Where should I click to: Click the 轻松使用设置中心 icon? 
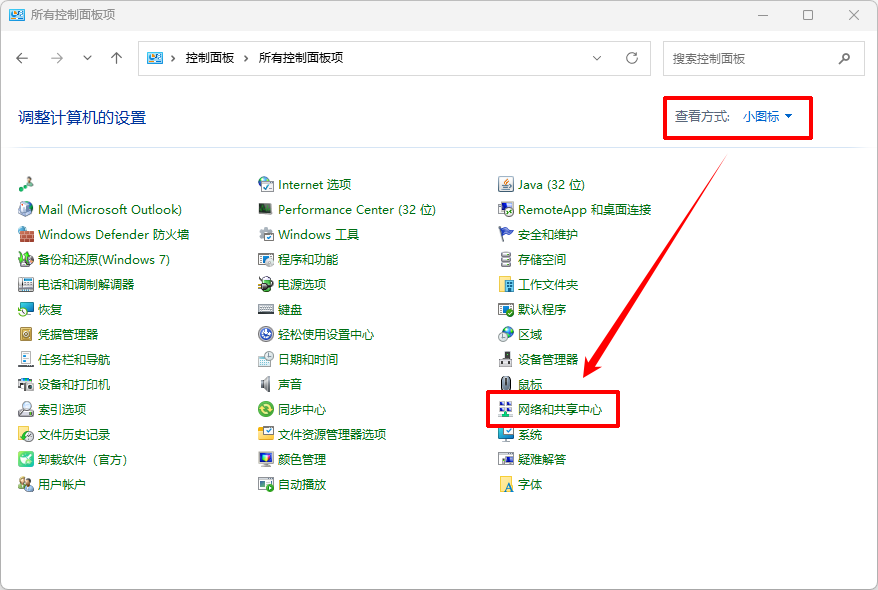(265, 334)
